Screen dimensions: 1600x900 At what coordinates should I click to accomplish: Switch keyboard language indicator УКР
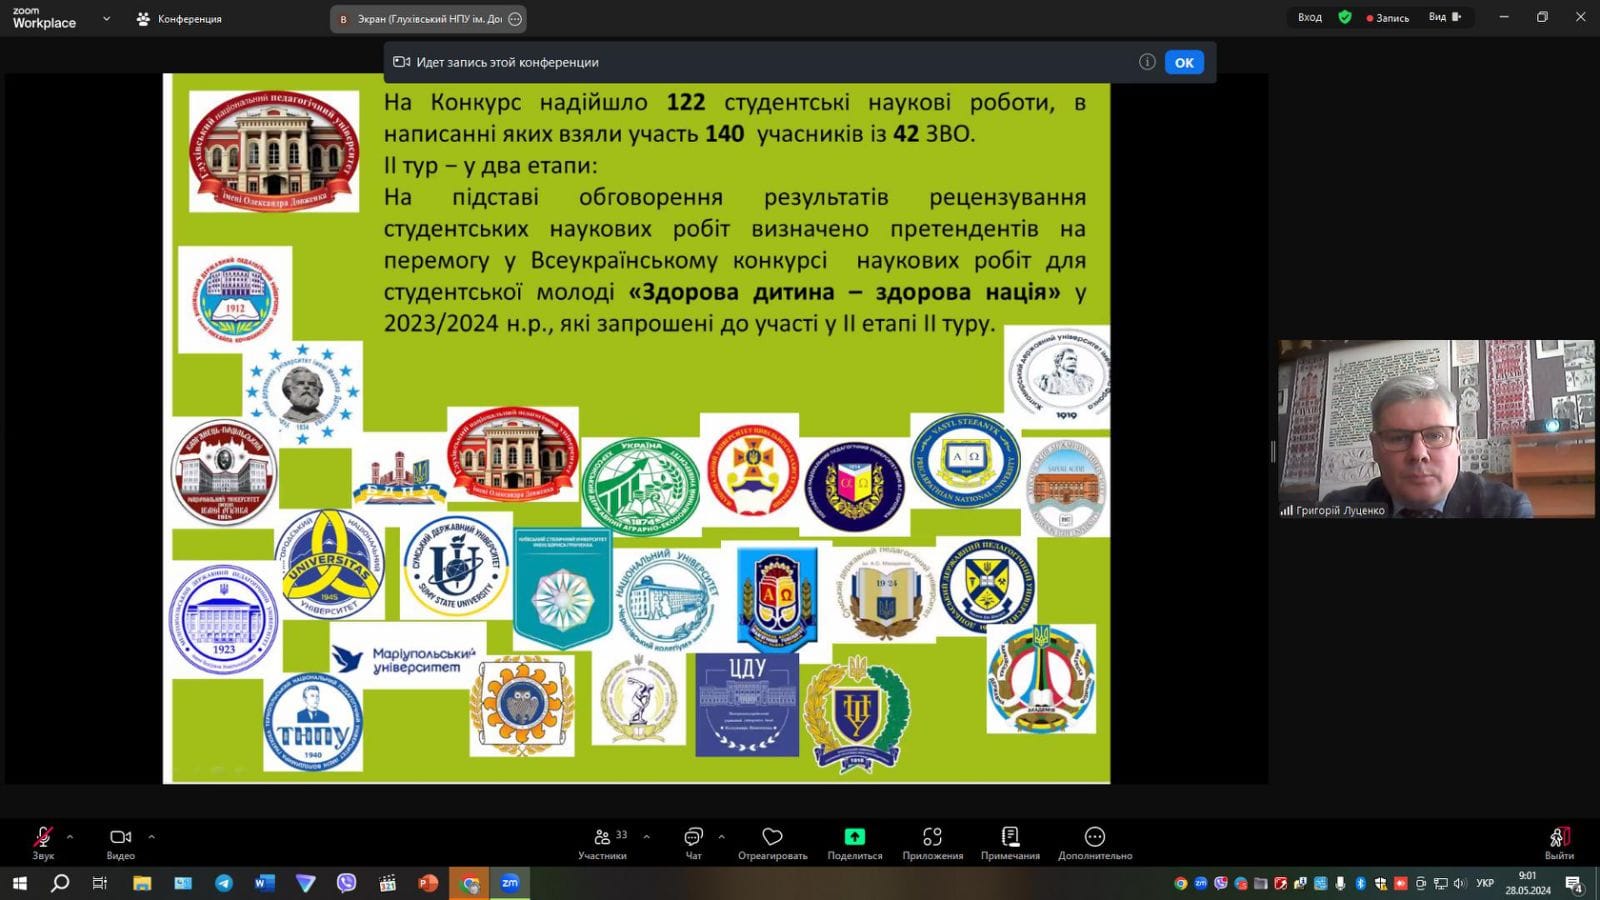[1485, 883]
